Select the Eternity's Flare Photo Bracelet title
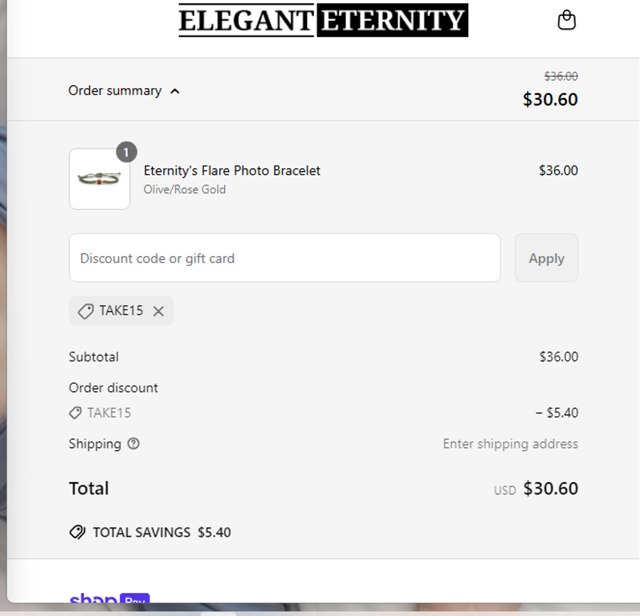This screenshot has height=616, width=640. pyautogui.click(x=232, y=171)
